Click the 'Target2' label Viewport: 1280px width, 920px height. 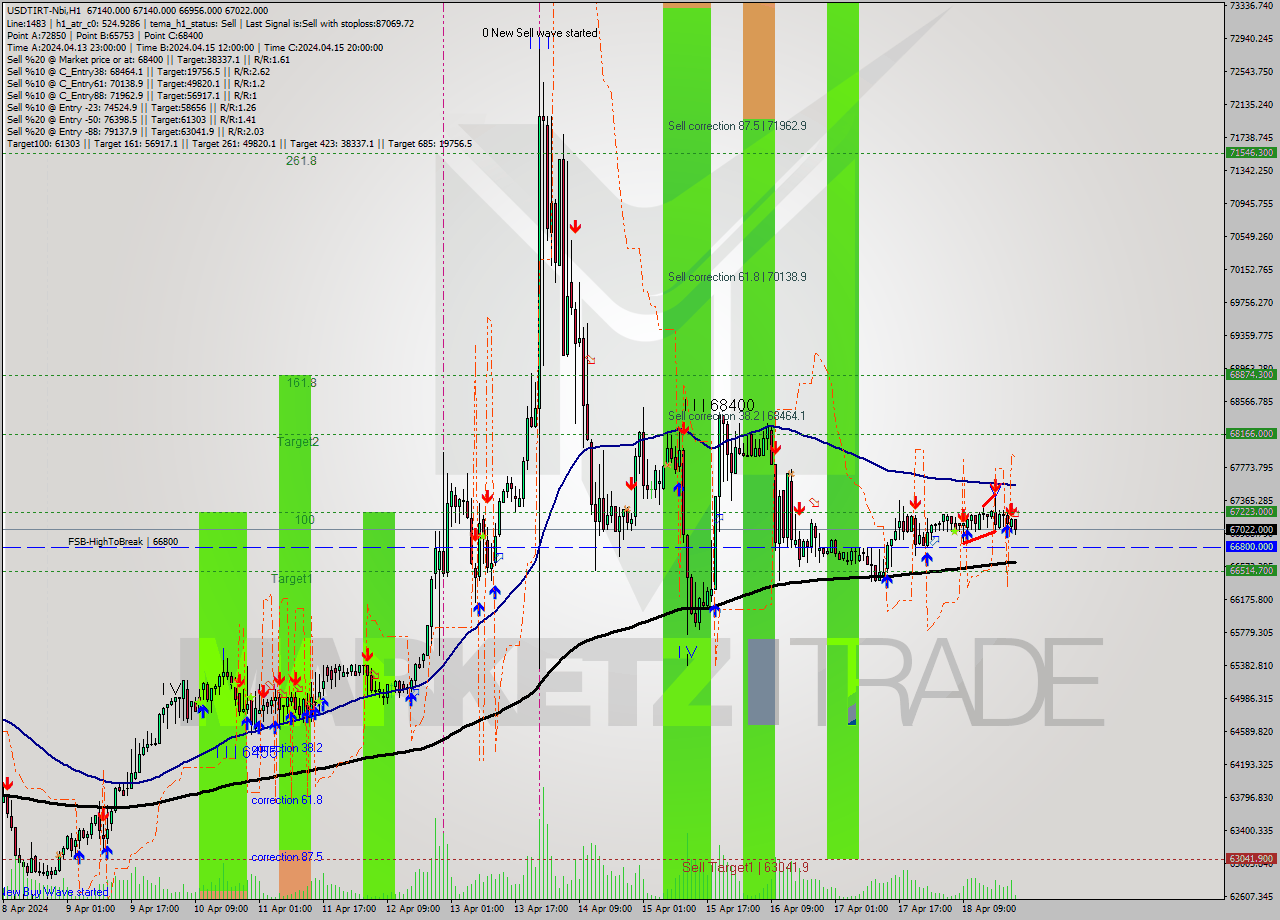[298, 441]
